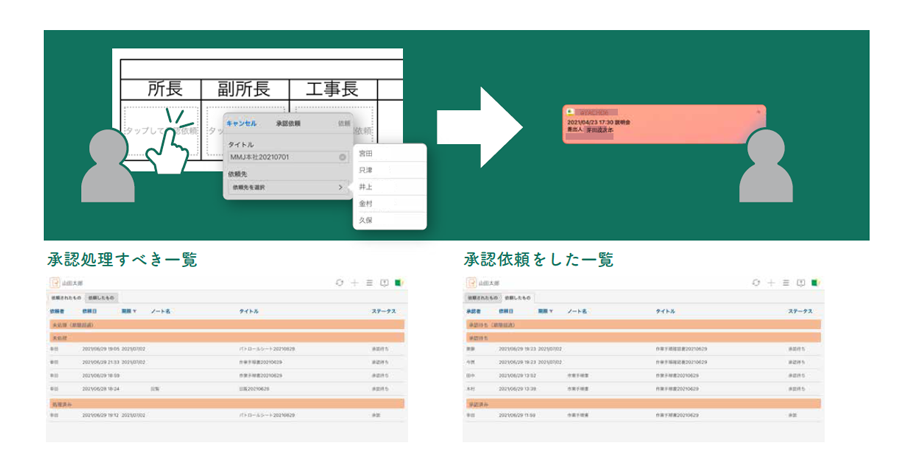This screenshot has height=476, width=920.
Task: Open the pink notification banner
Action: point(664,124)
